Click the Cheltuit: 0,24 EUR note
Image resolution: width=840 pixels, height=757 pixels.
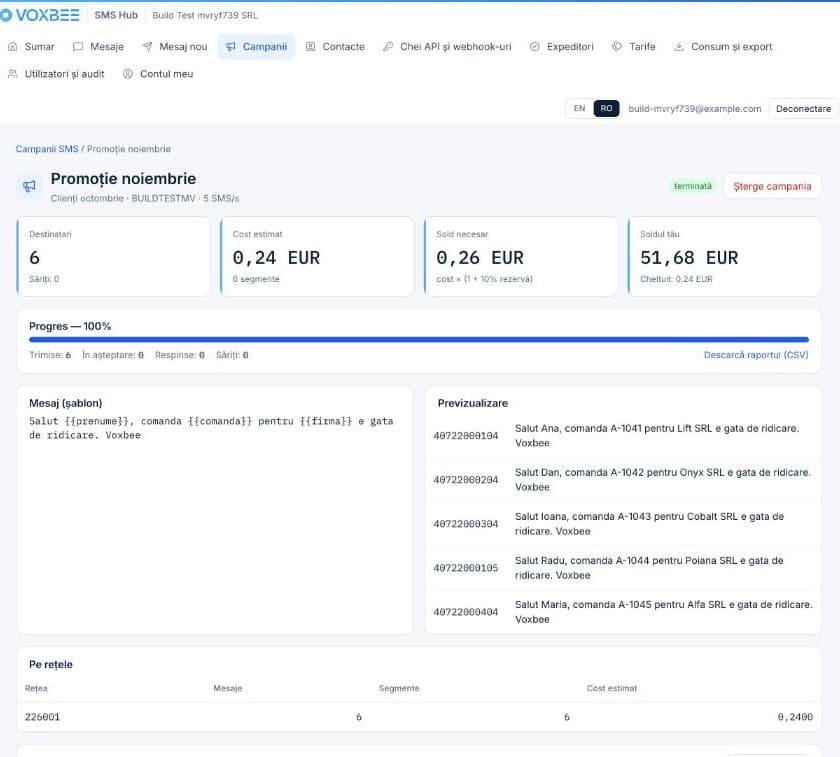click(x=676, y=279)
